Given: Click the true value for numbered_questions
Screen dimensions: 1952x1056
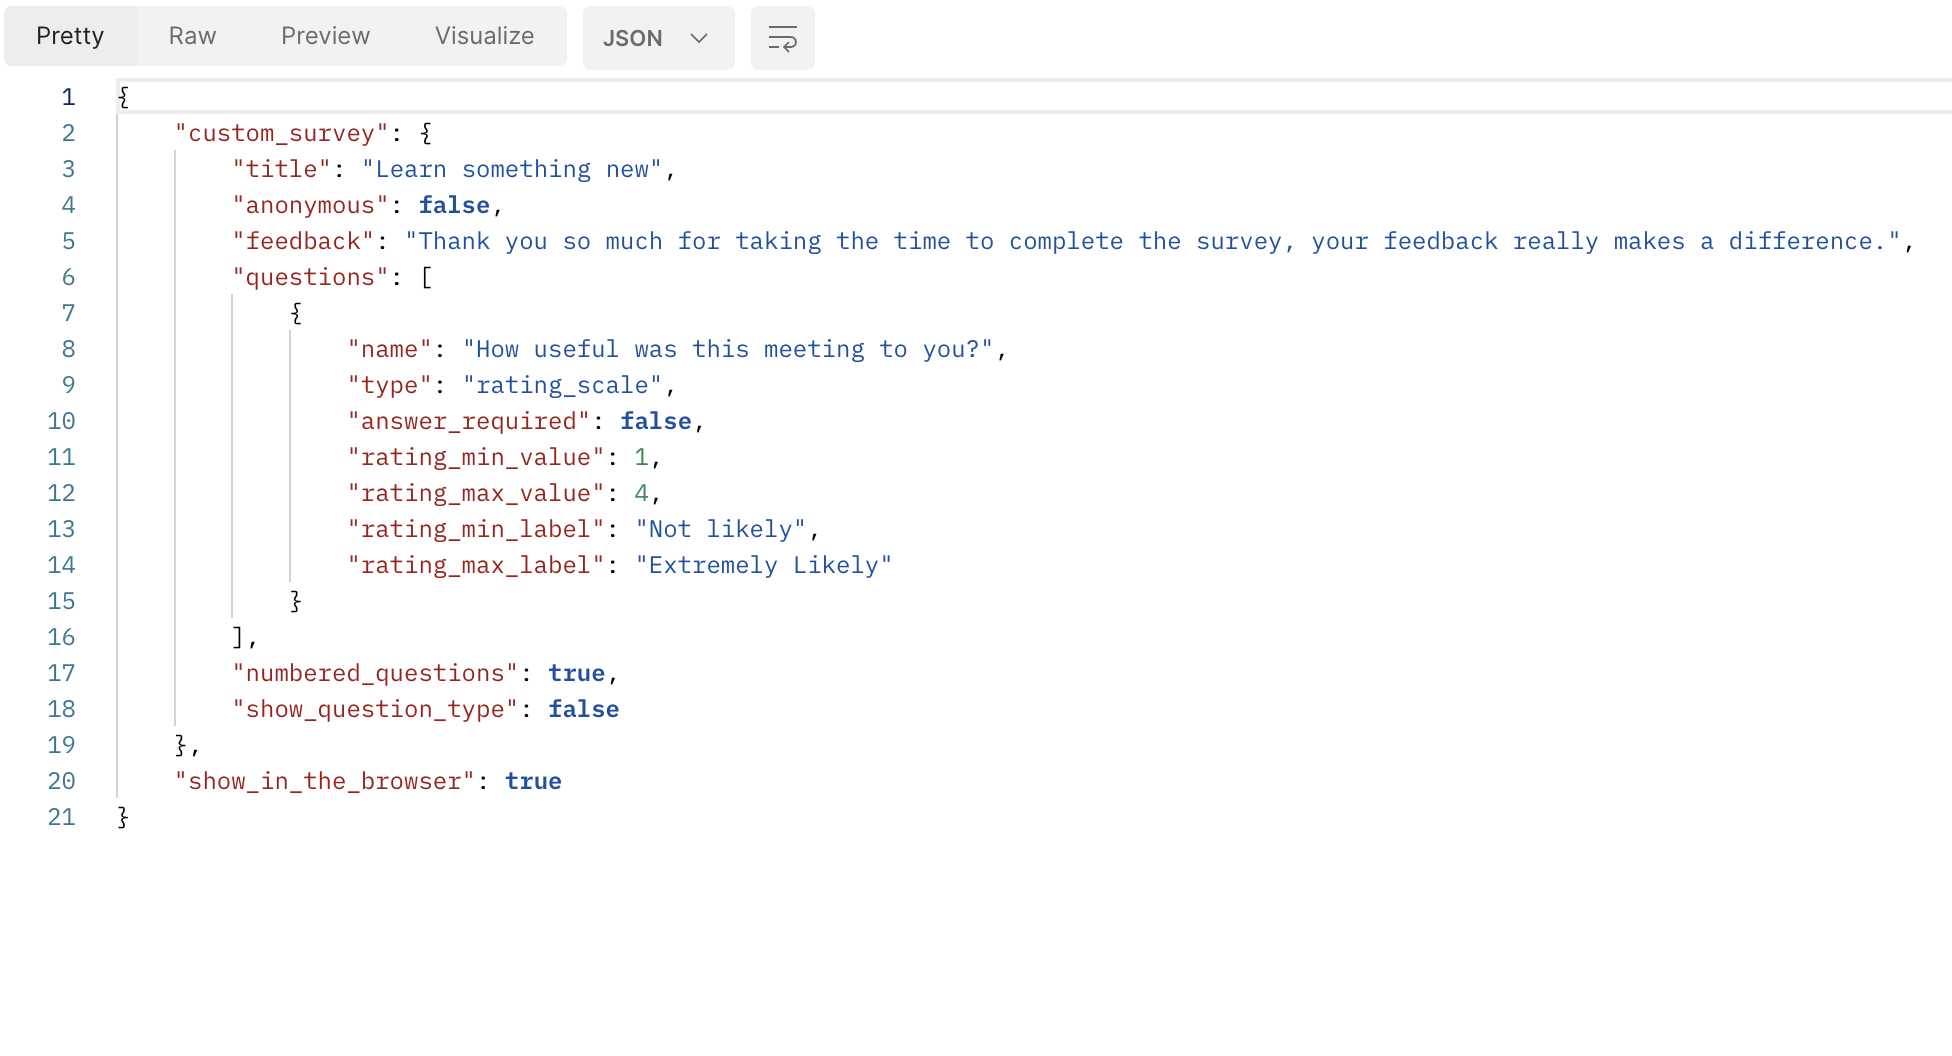Looking at the screenshot, I should (576, 673).
